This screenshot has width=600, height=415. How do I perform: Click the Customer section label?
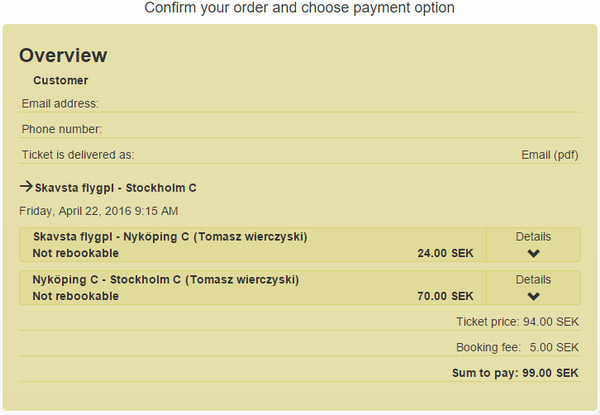(x=60, y=80)
